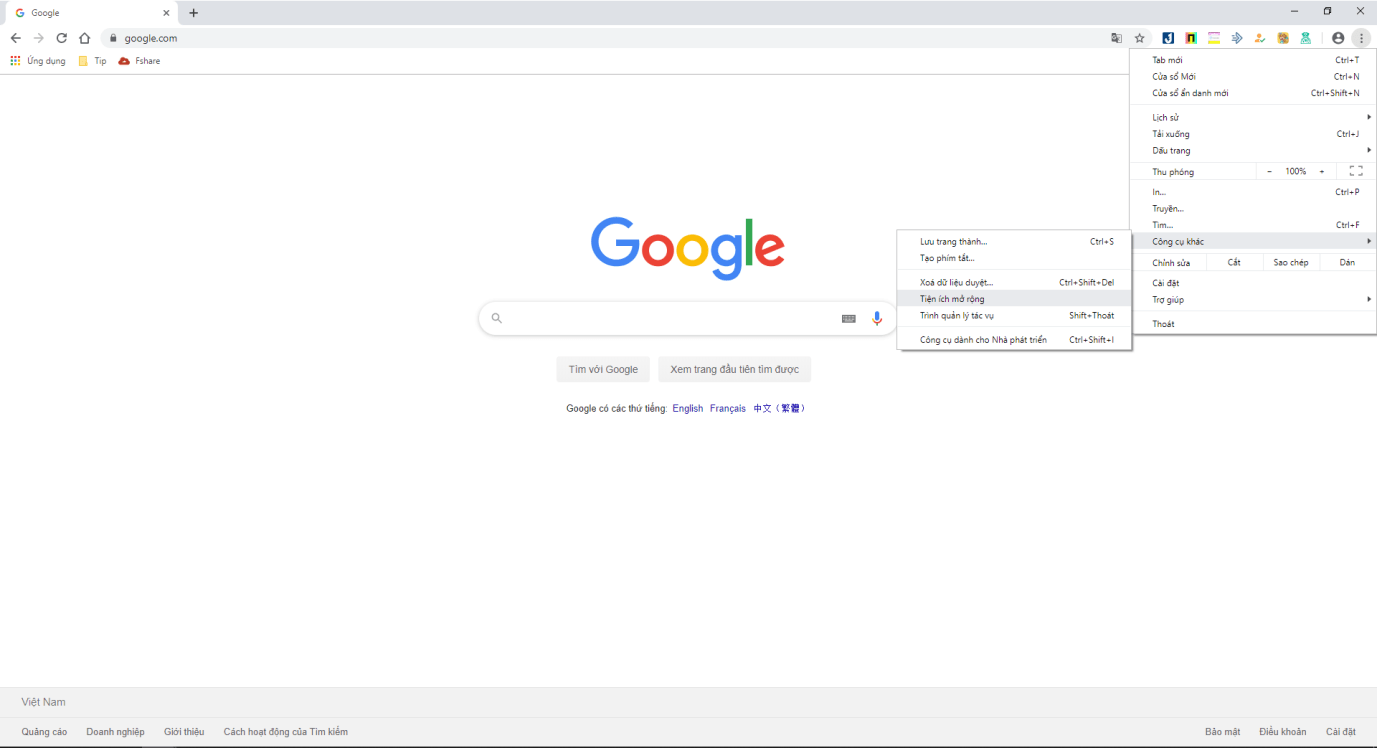
Task: Expand the Trợ giúp submenu
Action: [x=1254, y=300]
